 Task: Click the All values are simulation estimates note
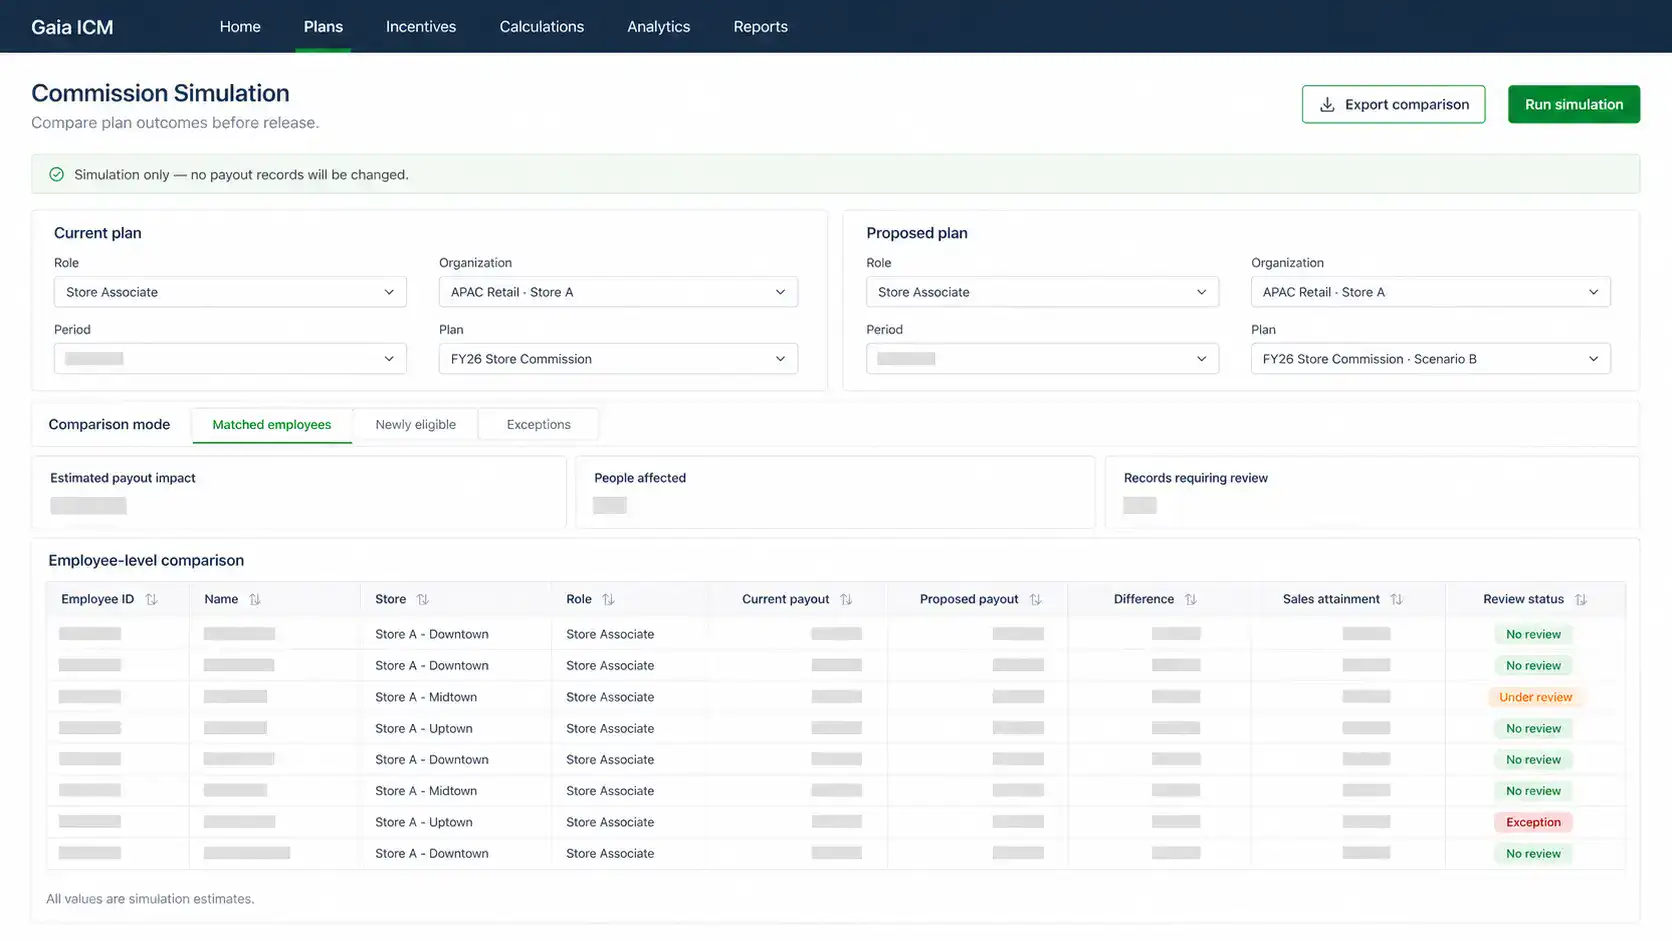click(150, 899)
